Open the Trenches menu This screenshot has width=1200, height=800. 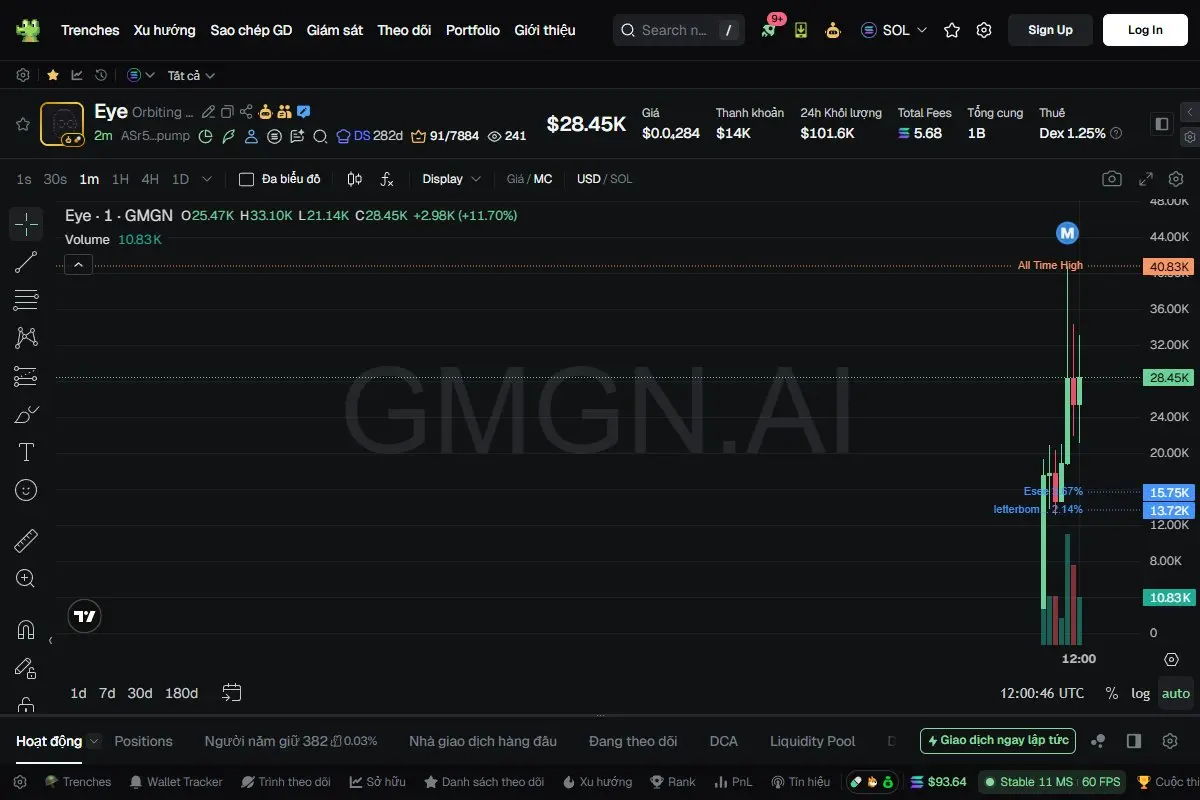coord(90,30)
